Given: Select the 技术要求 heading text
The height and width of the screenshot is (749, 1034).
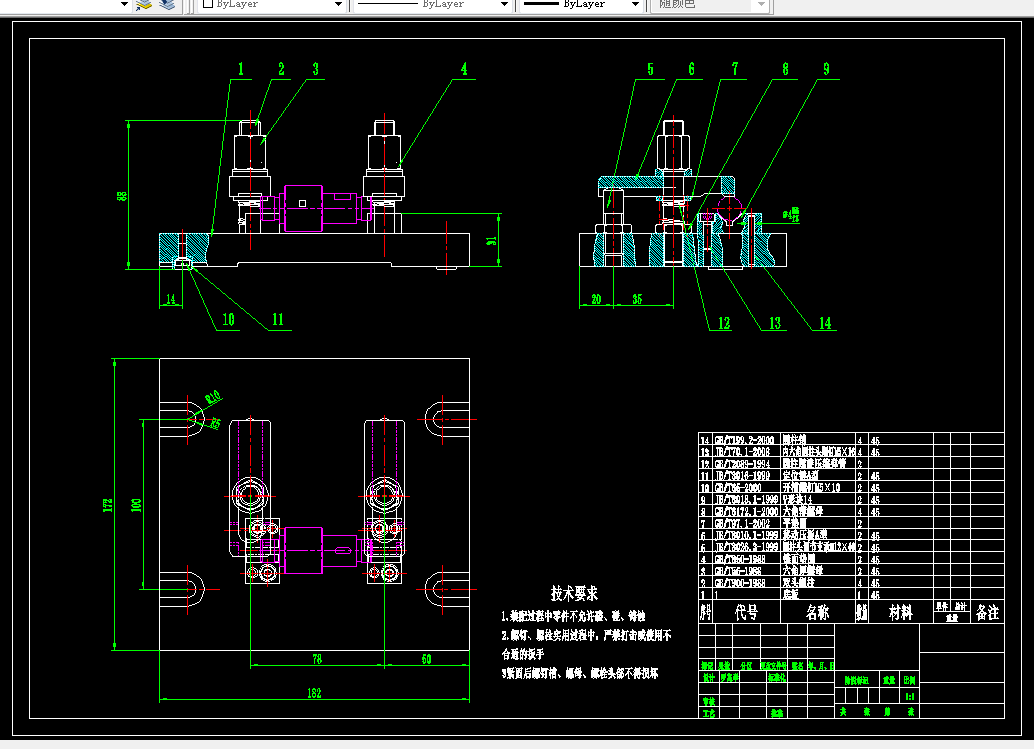Looking at the screenshot, I should click(574, 593).
